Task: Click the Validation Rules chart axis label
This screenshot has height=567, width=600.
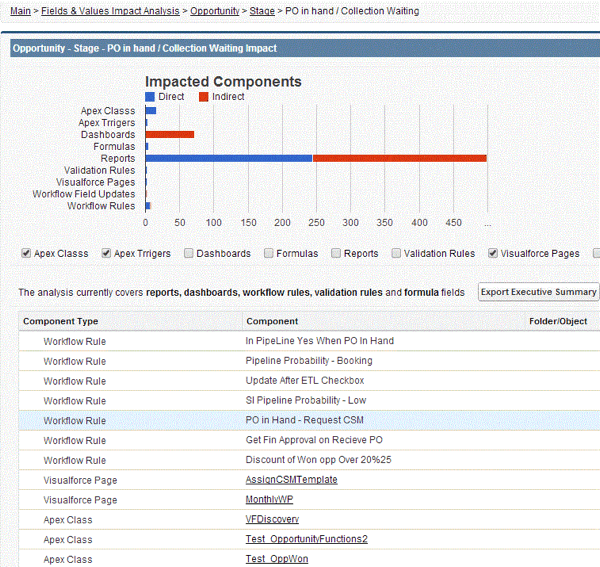Action: point(99,170)
